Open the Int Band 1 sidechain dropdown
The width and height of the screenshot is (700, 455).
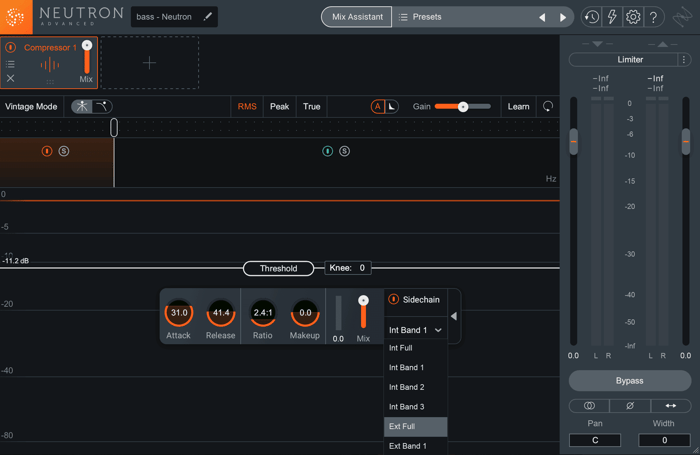[x=415, y=330]
